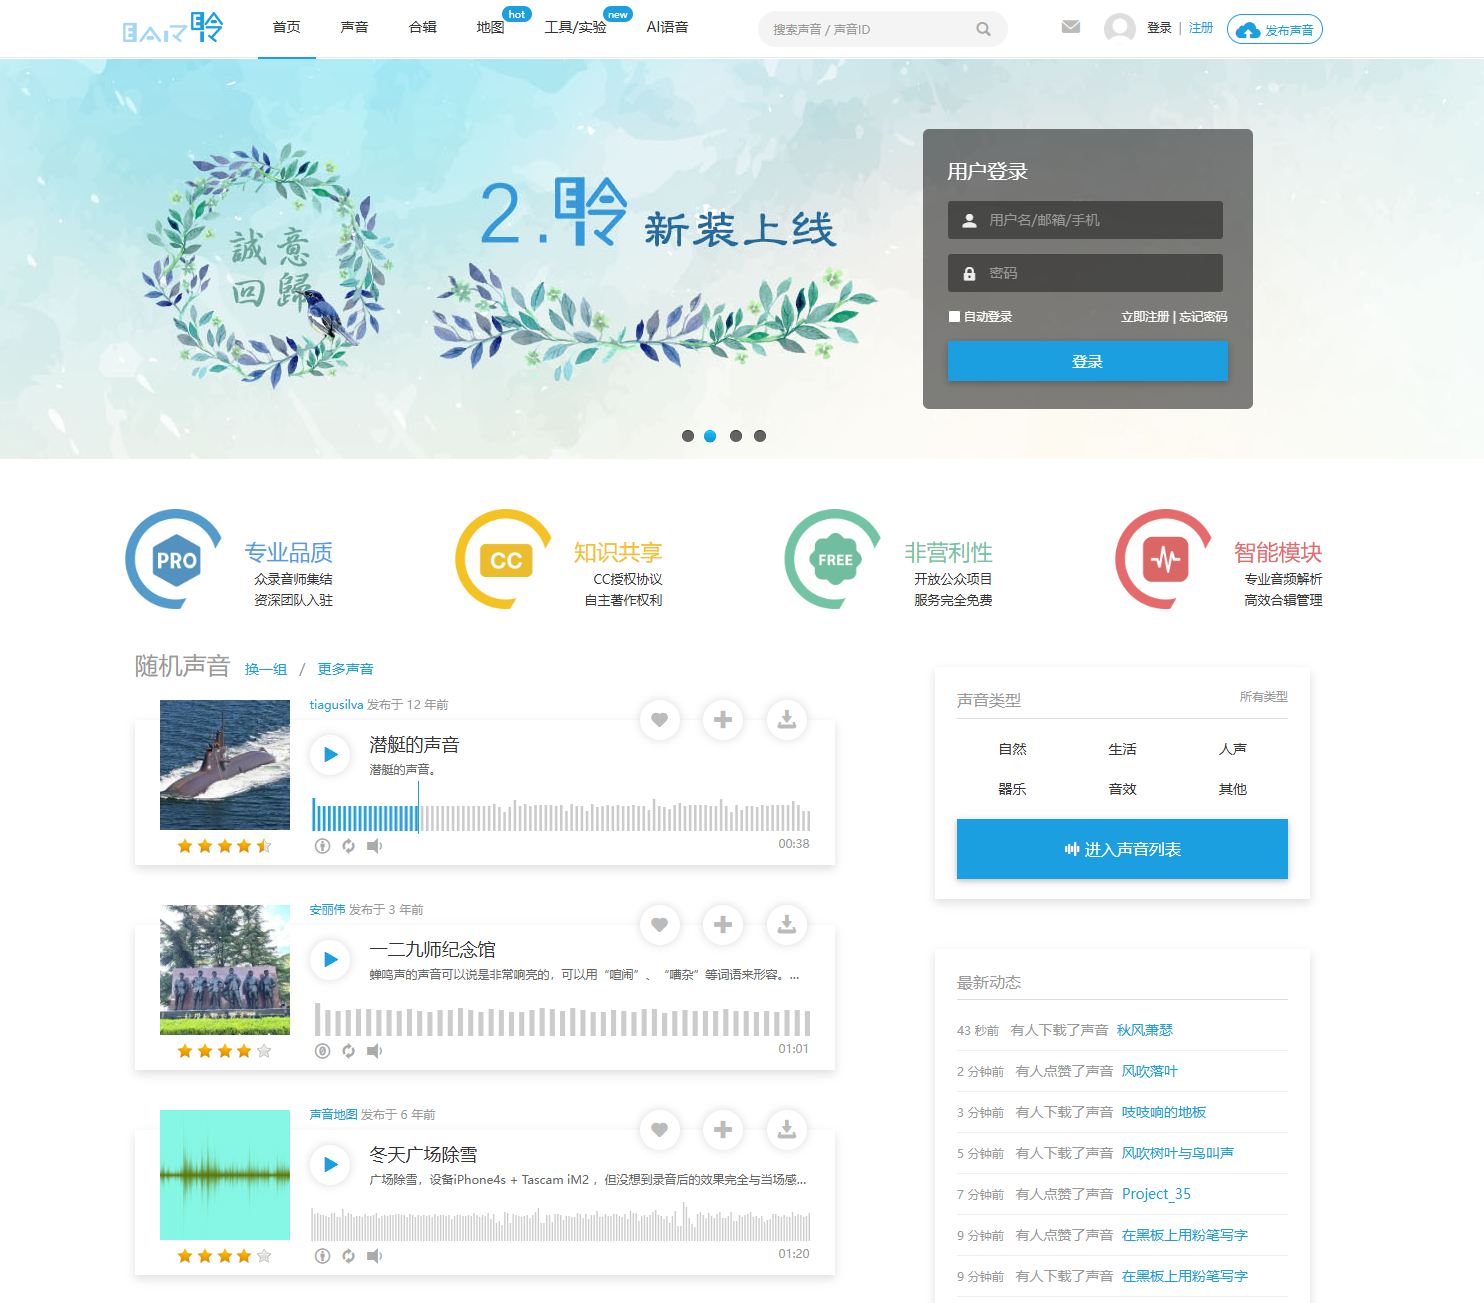The width and height of the screenshot is (1484, 1303).
Task: Focus the 用户名/邮箱/手机 input field
Action: click(x=1085, y=220)
